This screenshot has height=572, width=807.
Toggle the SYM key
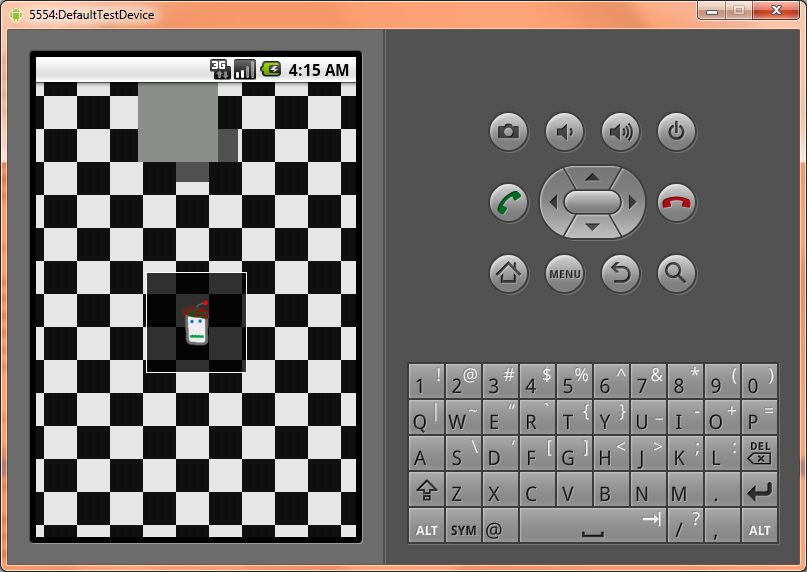pyautogui.click(x=463, y=529)
